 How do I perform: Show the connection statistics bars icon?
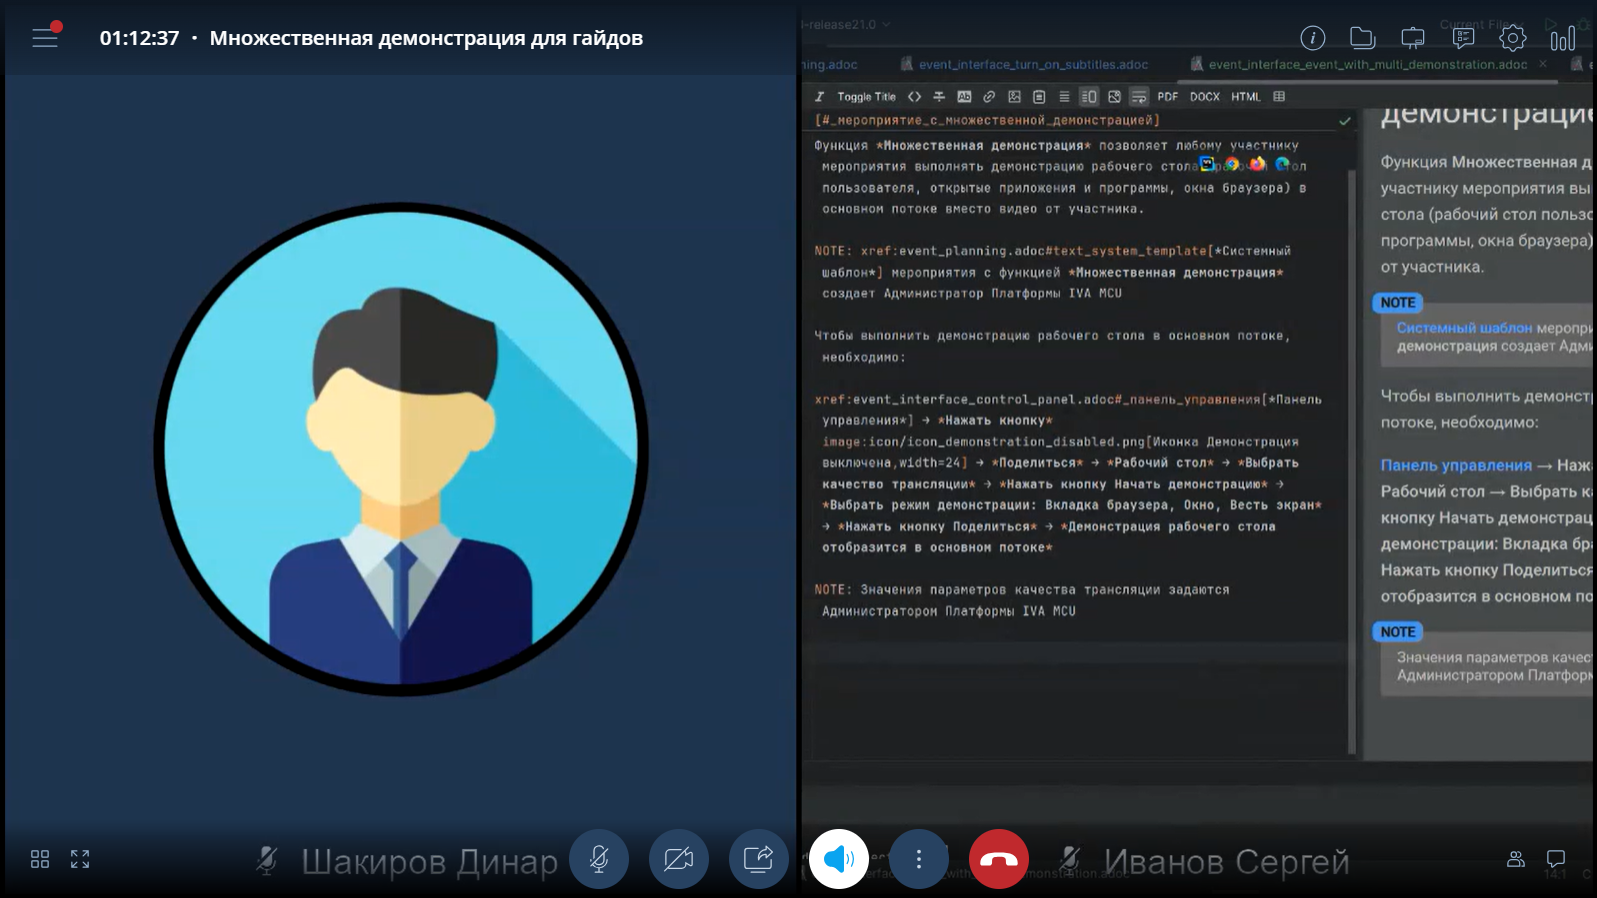click(1562, 38)
